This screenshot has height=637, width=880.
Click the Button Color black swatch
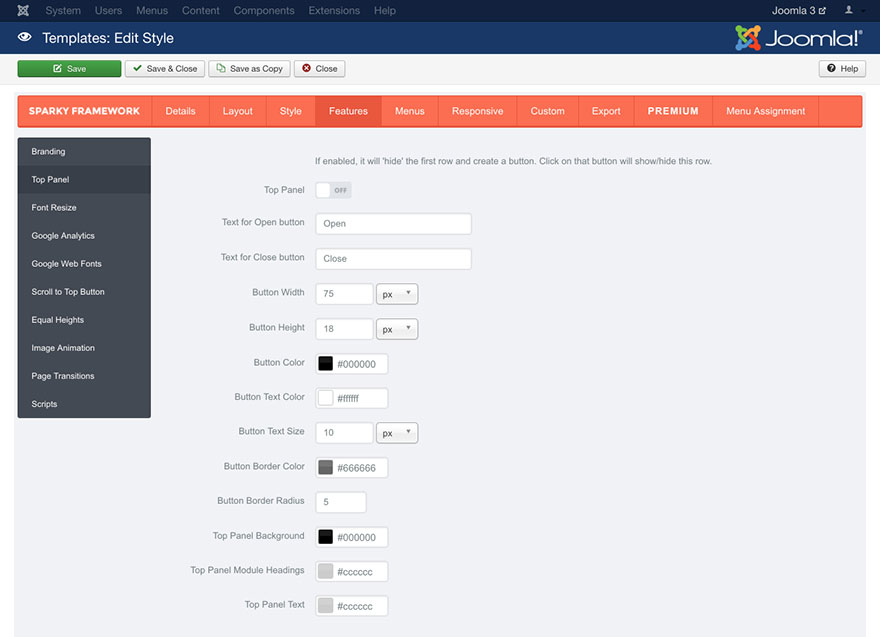pos(326,364)
